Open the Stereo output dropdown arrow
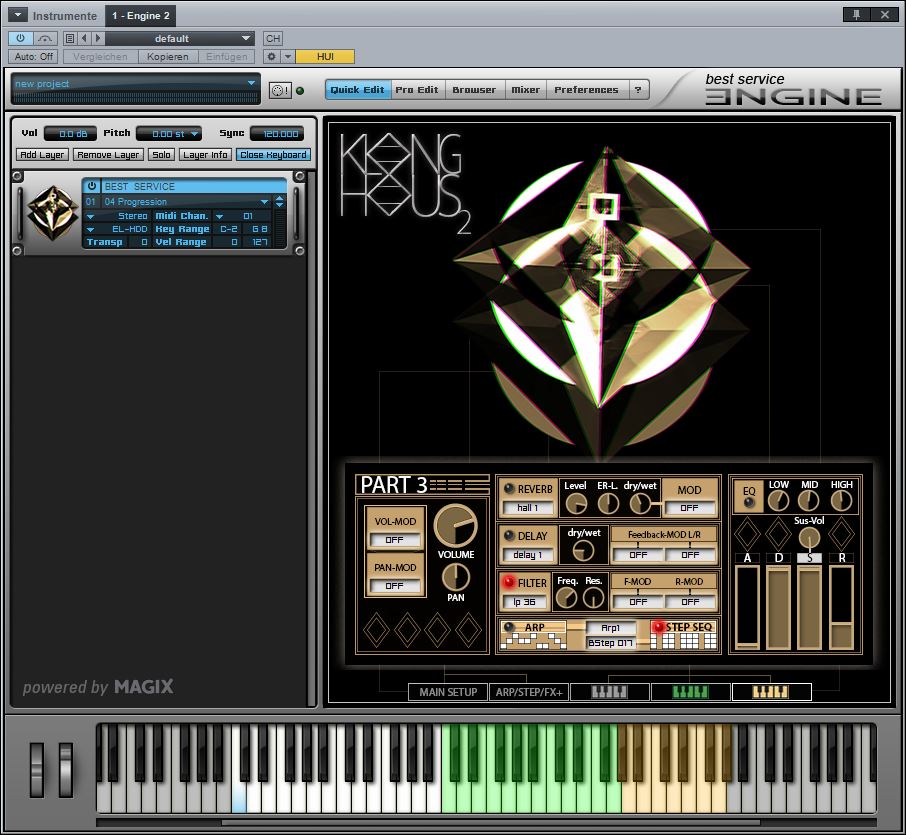This screenshot has height=835, width=906. [x=90, y=216]
